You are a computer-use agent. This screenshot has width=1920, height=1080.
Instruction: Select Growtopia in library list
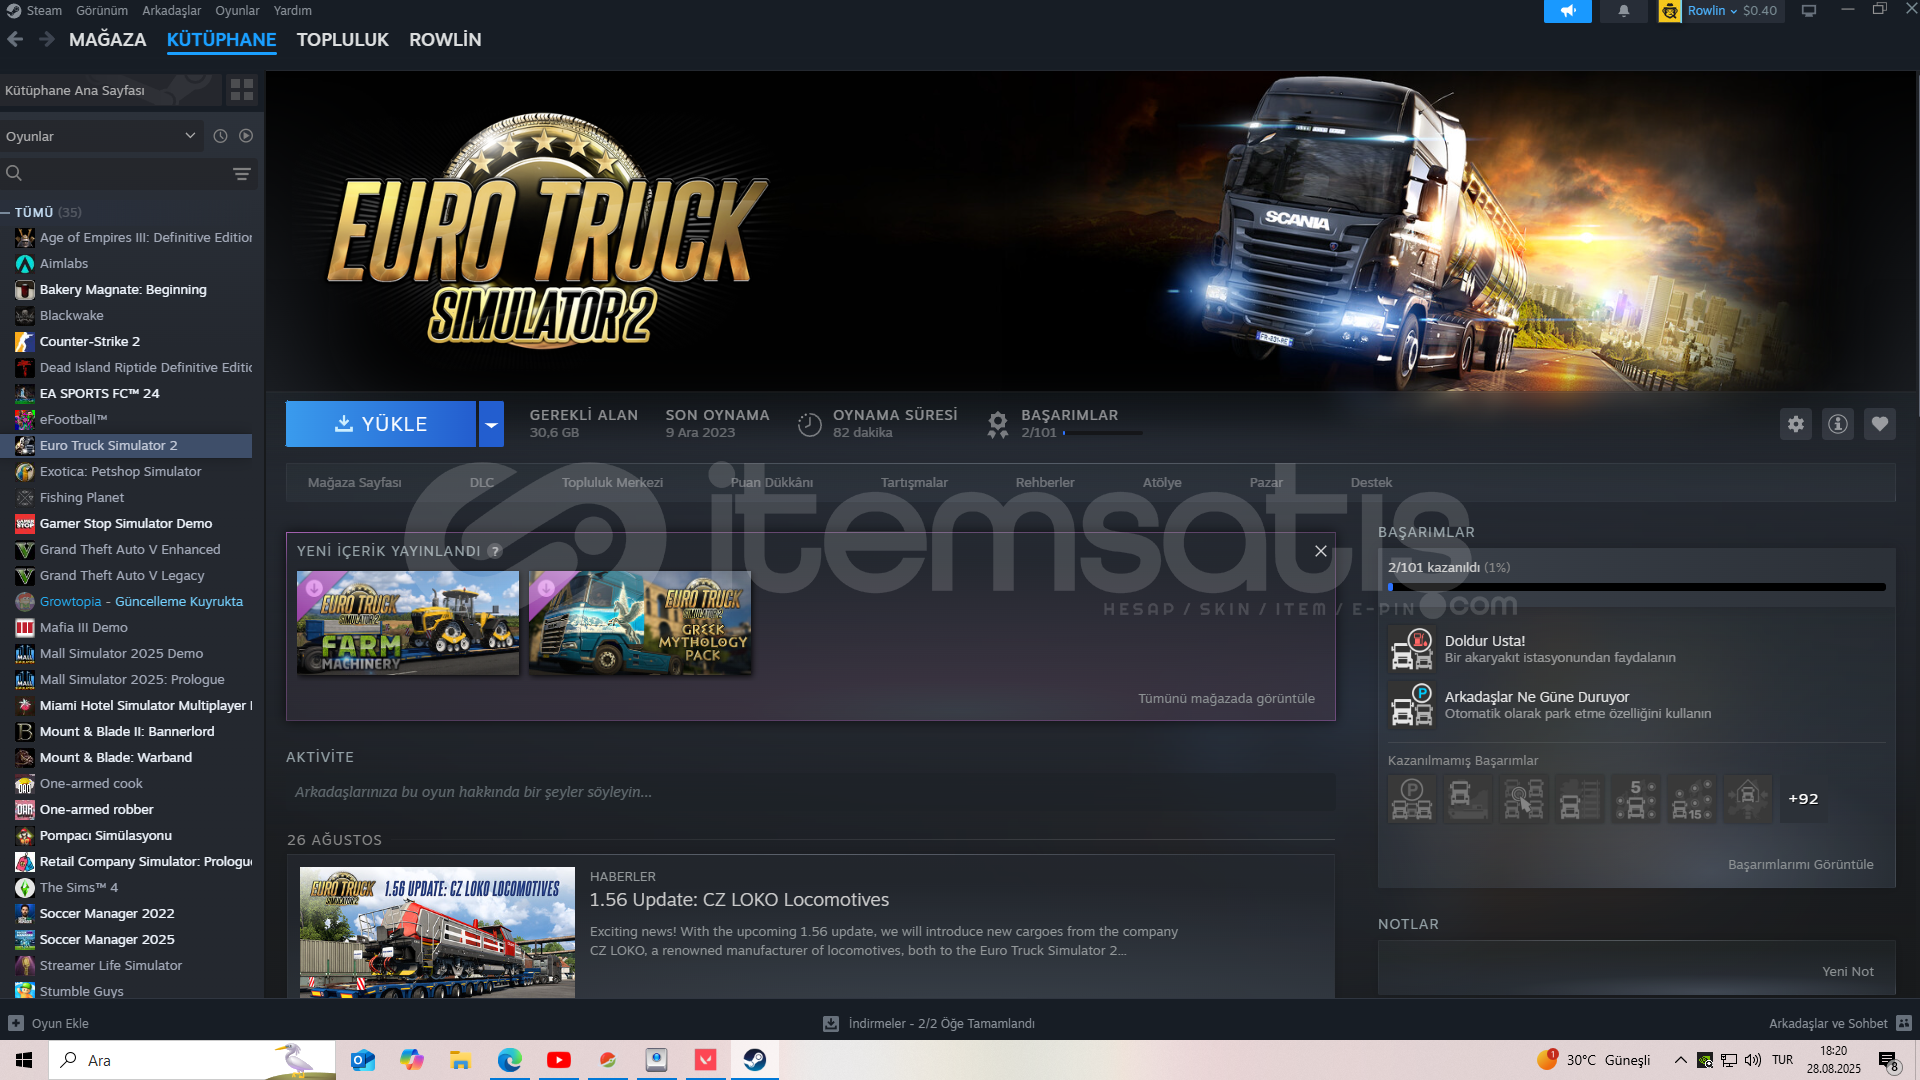126,601
